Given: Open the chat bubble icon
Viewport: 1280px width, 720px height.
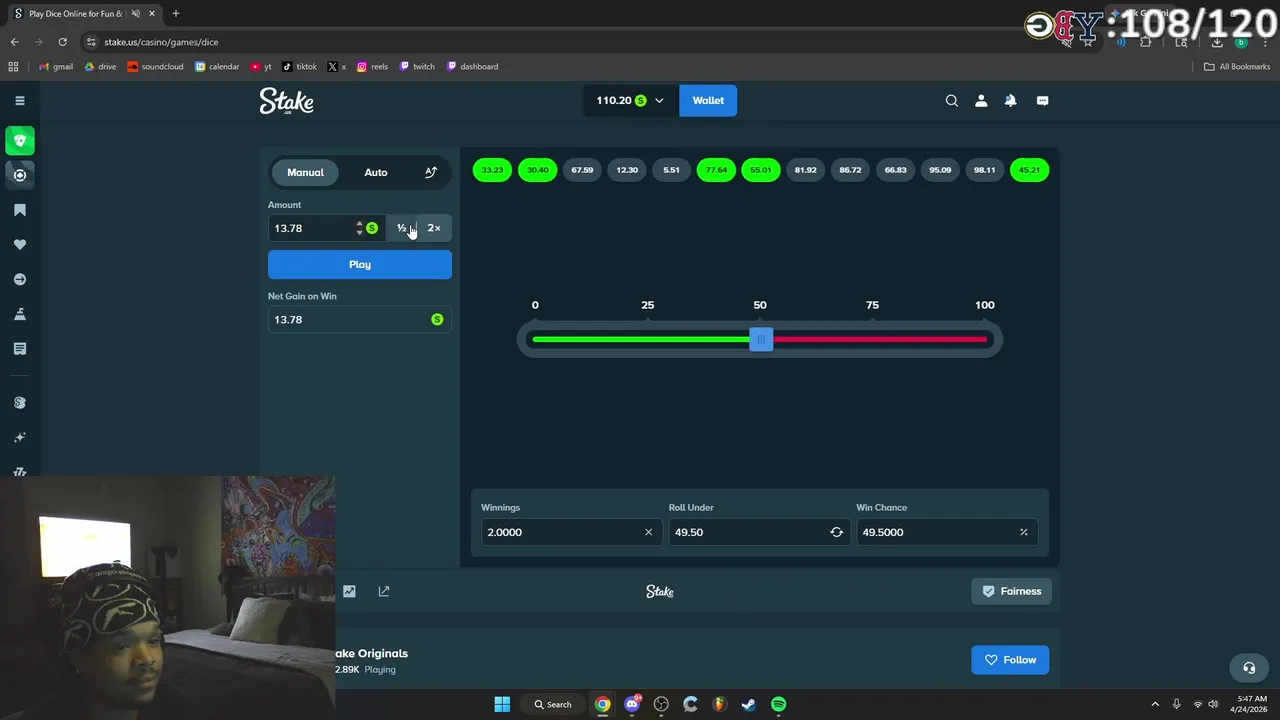Looking at the screenshot, I should [x=1042, y=100].
